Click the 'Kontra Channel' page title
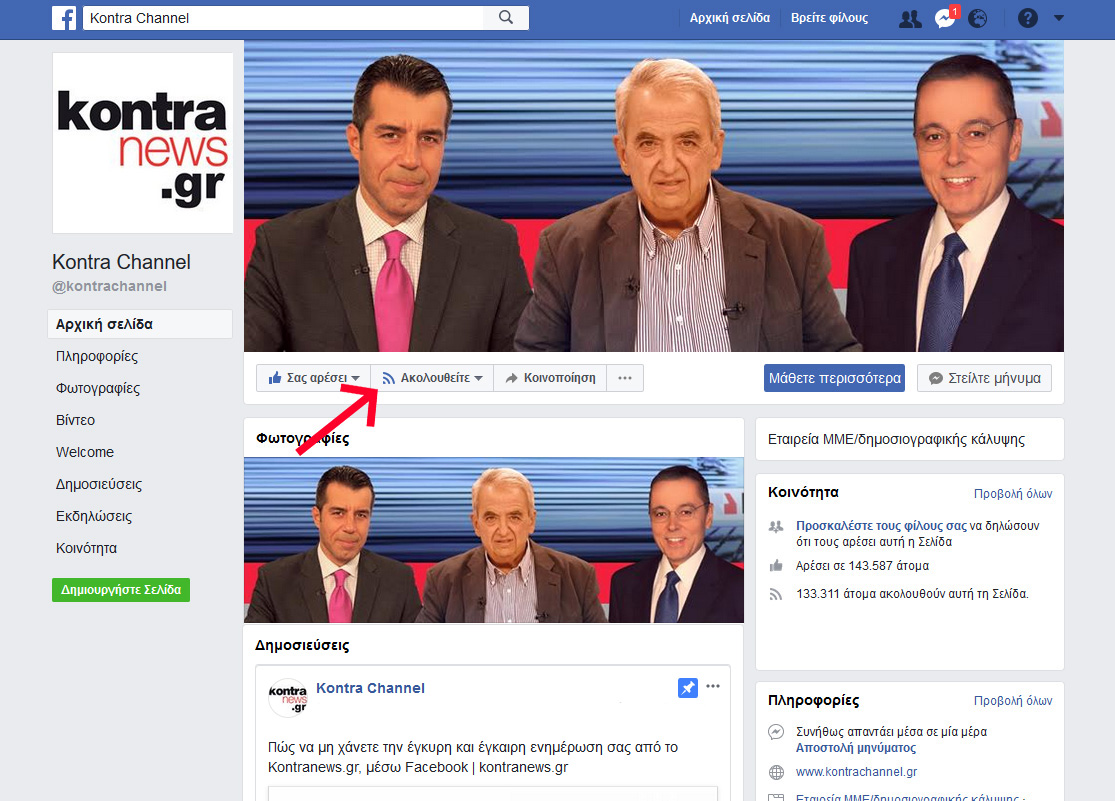1115x801 pixels. point(122,262)
